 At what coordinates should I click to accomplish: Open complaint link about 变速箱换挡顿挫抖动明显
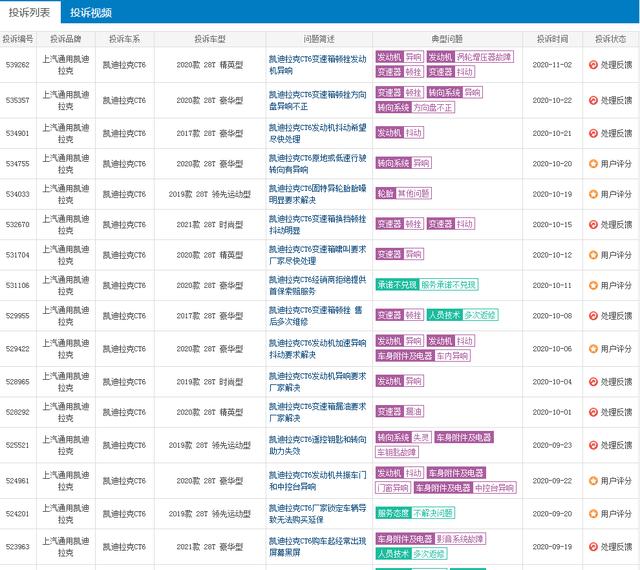318,225
